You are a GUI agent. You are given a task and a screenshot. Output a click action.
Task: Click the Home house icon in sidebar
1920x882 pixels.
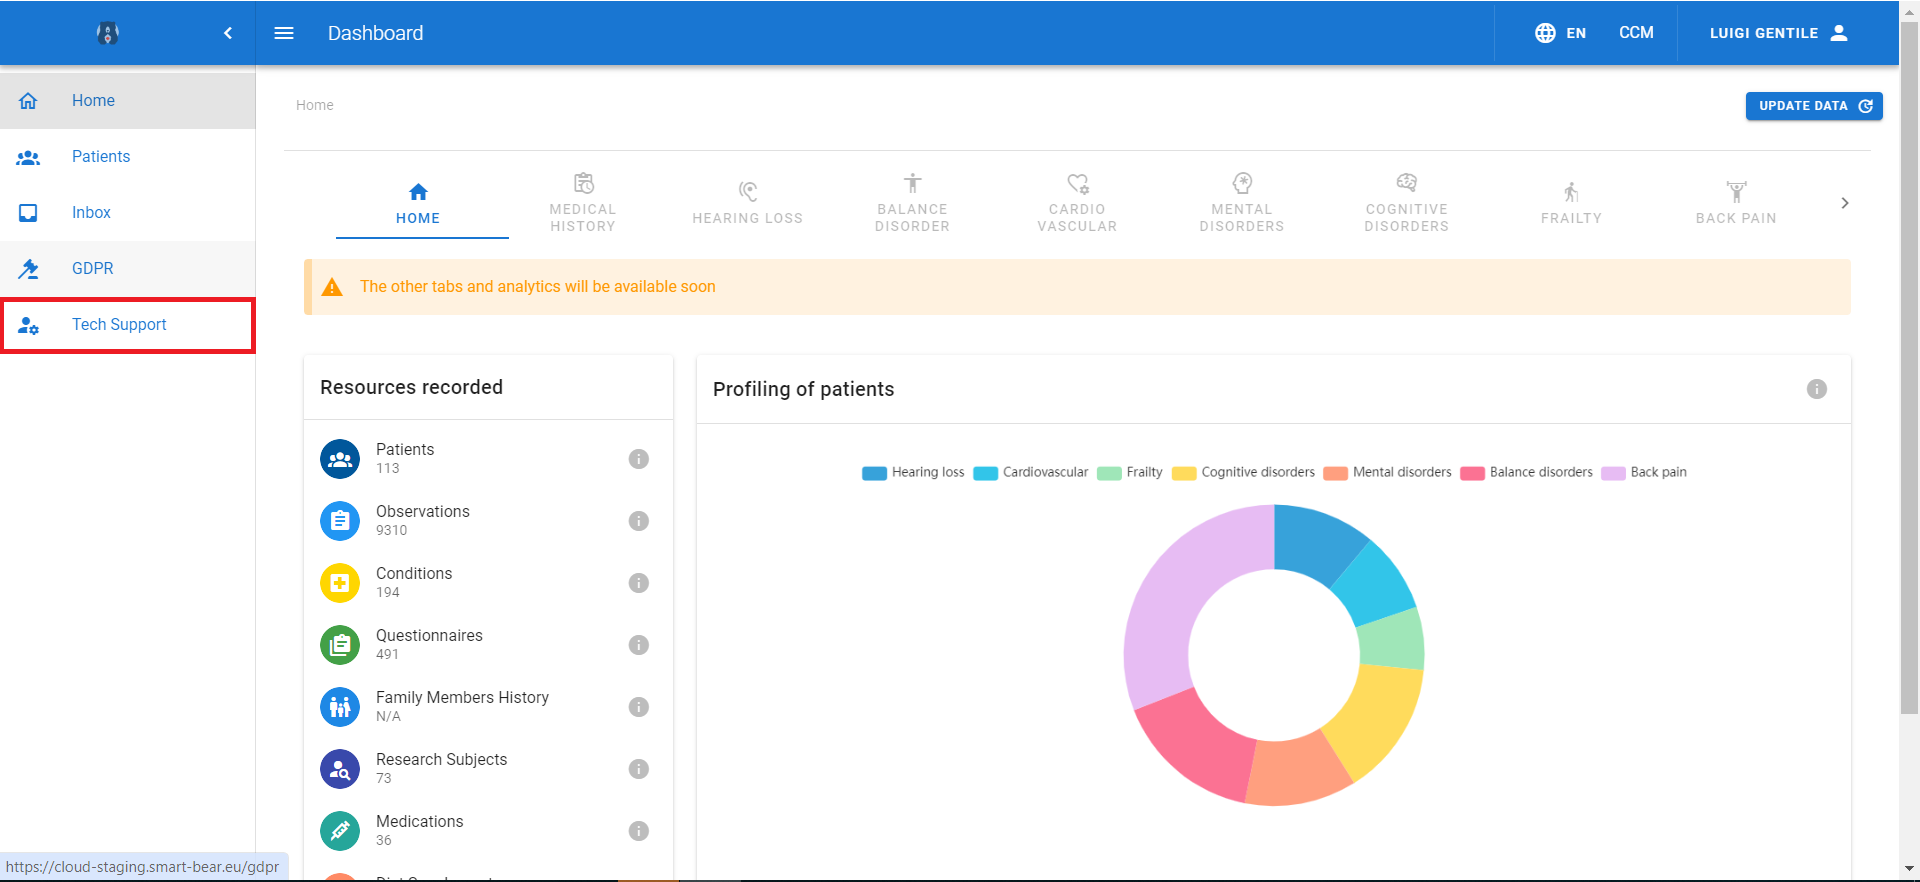[28, 100]
